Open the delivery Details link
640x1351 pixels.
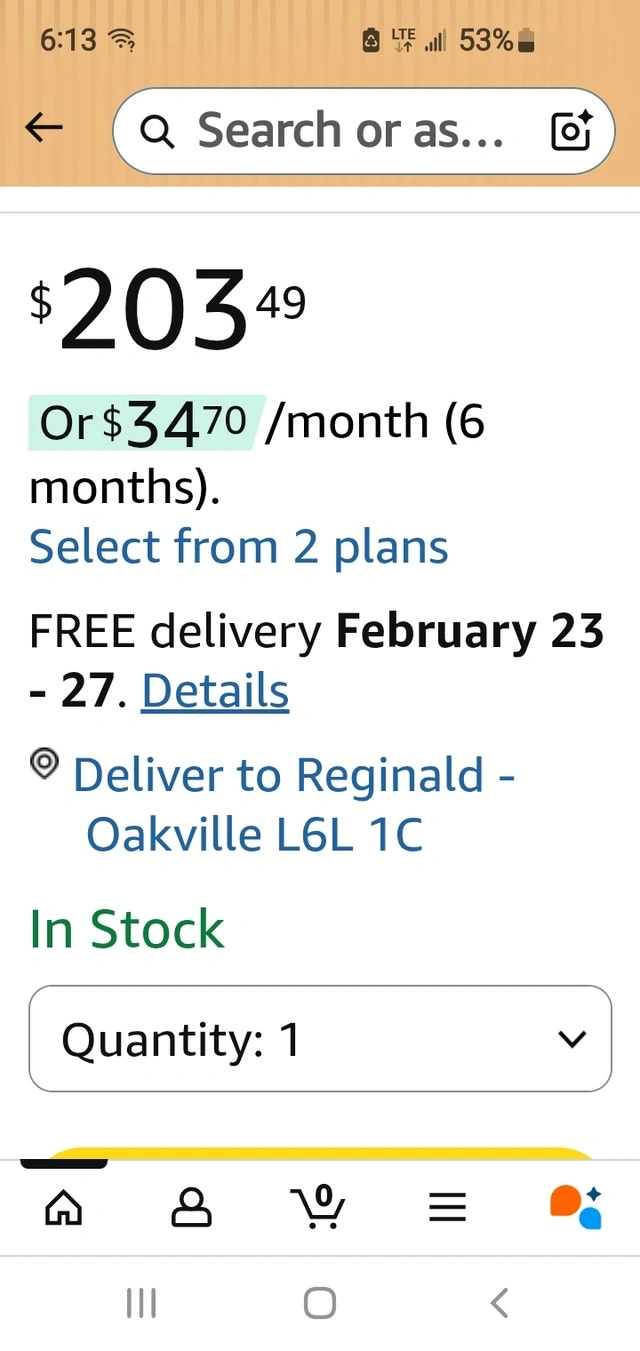tap(215, 690)
